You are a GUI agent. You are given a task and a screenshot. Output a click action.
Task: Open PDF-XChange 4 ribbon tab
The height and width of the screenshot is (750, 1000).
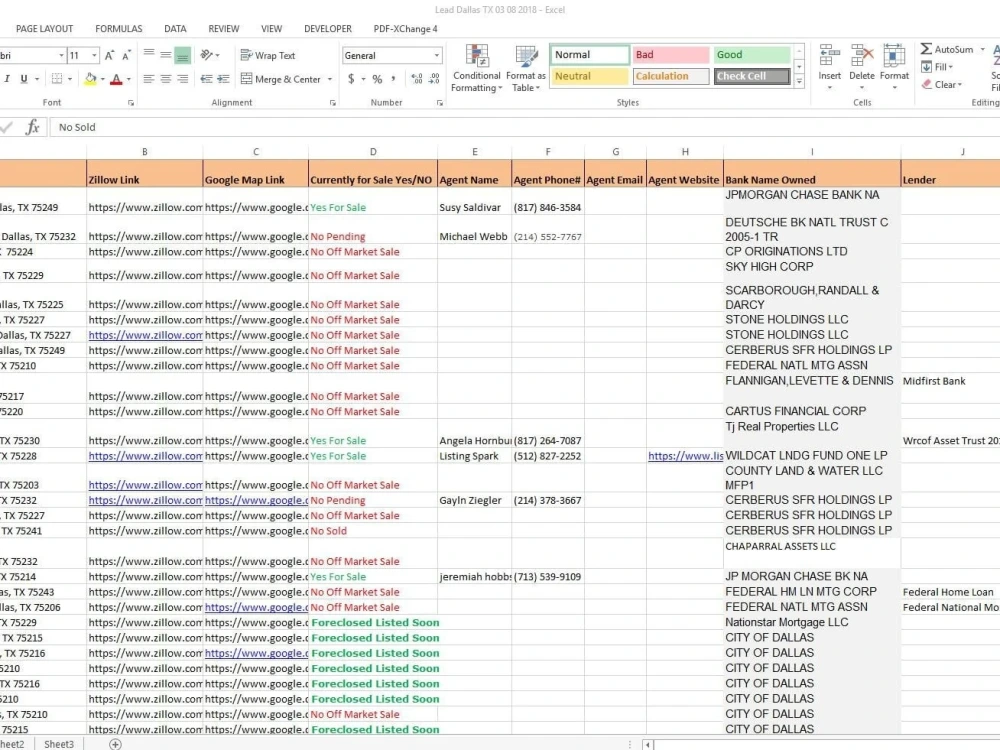click(x=405, y=29)
